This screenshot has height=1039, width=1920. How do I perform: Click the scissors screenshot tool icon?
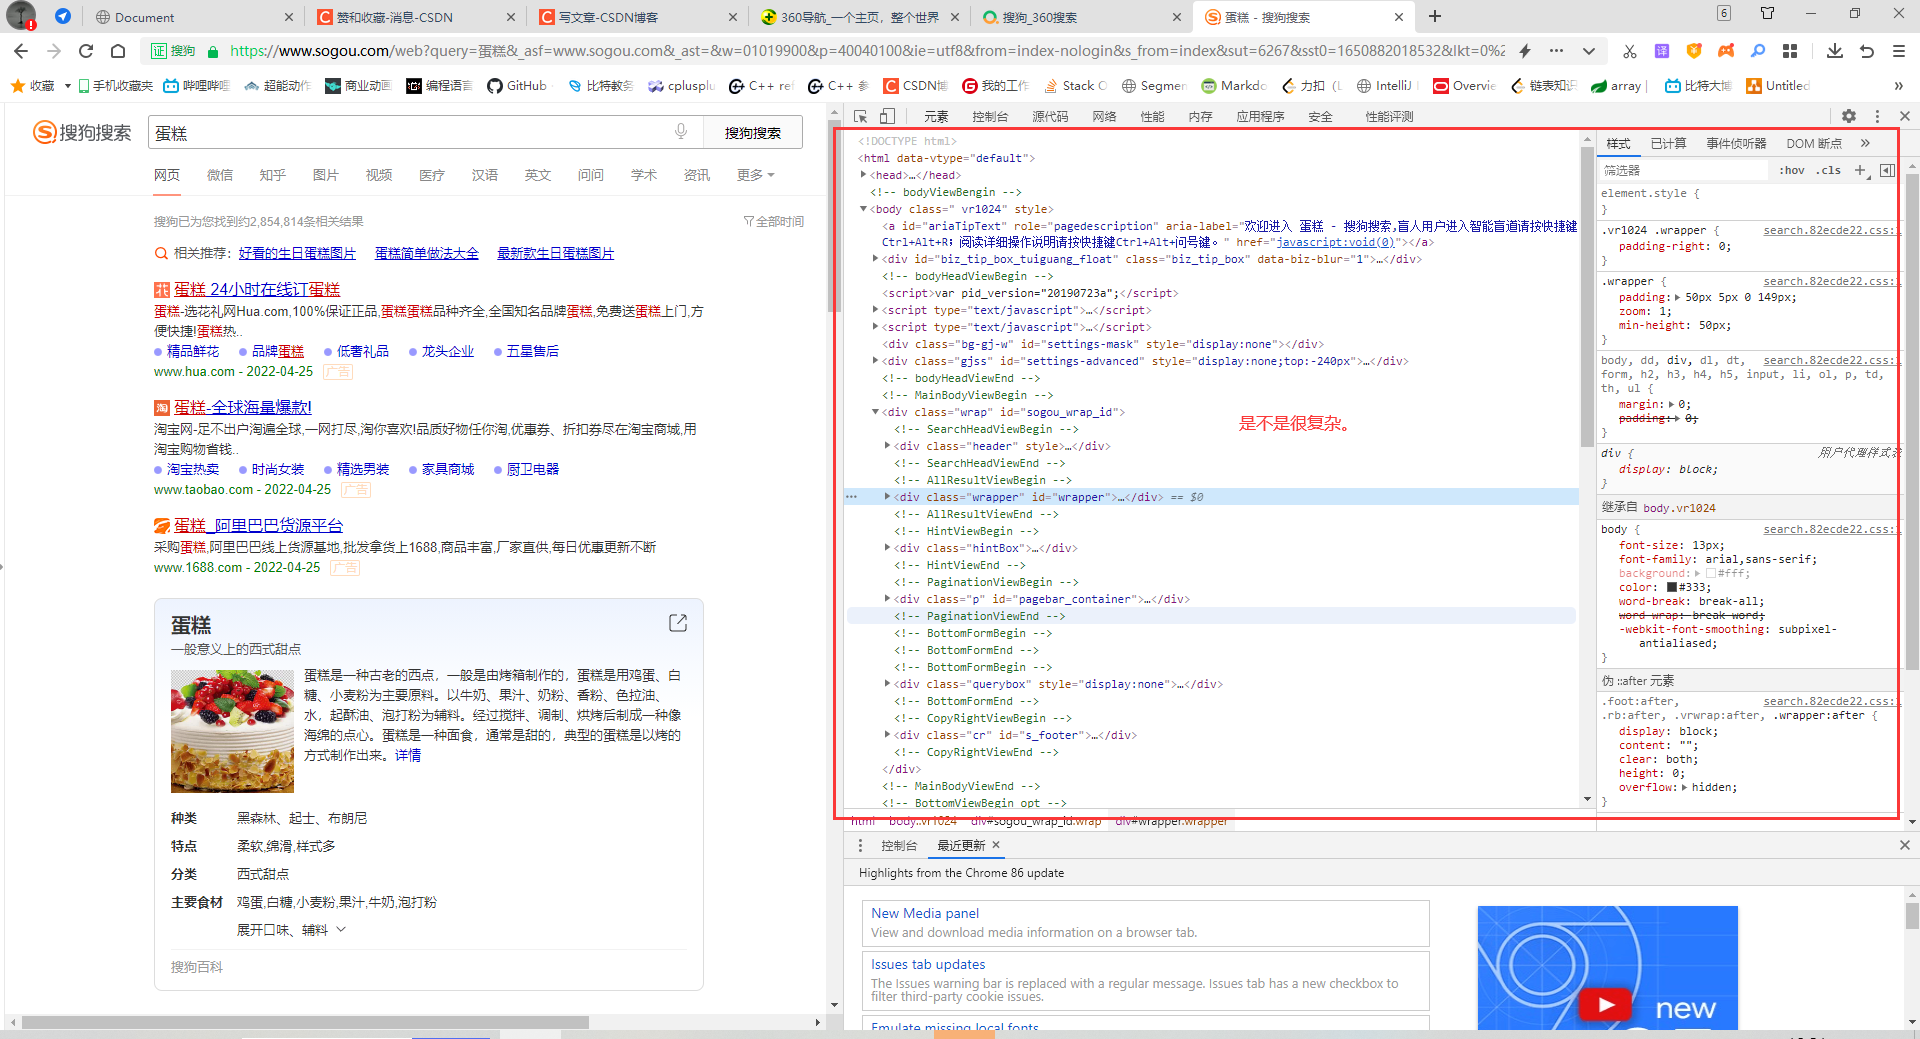[x=1630, y=51]
